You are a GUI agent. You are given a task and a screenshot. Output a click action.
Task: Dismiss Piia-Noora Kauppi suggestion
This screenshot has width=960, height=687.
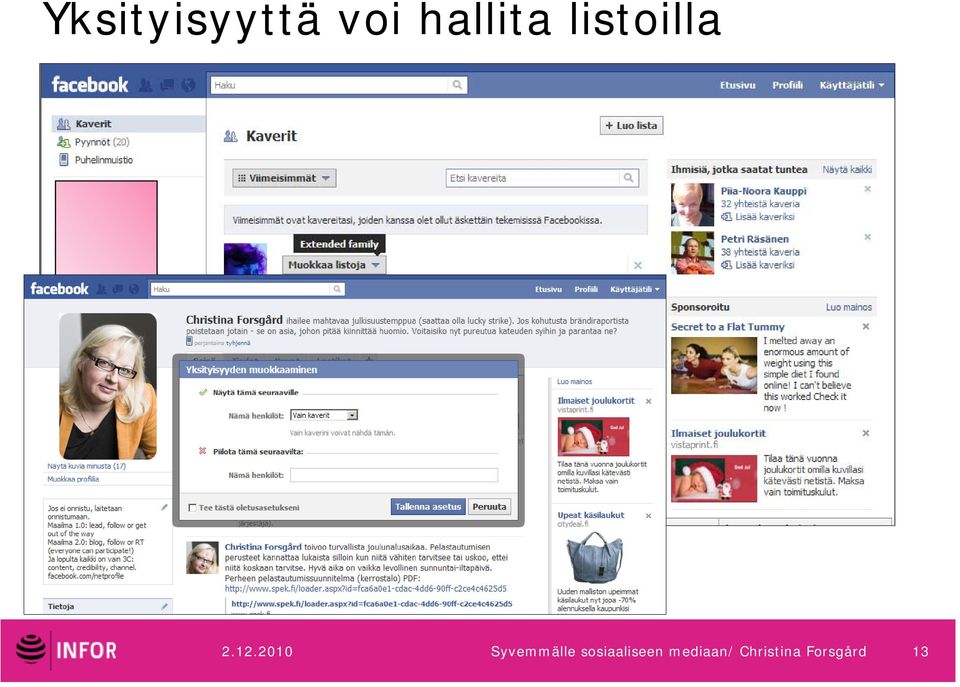[868, 189]
